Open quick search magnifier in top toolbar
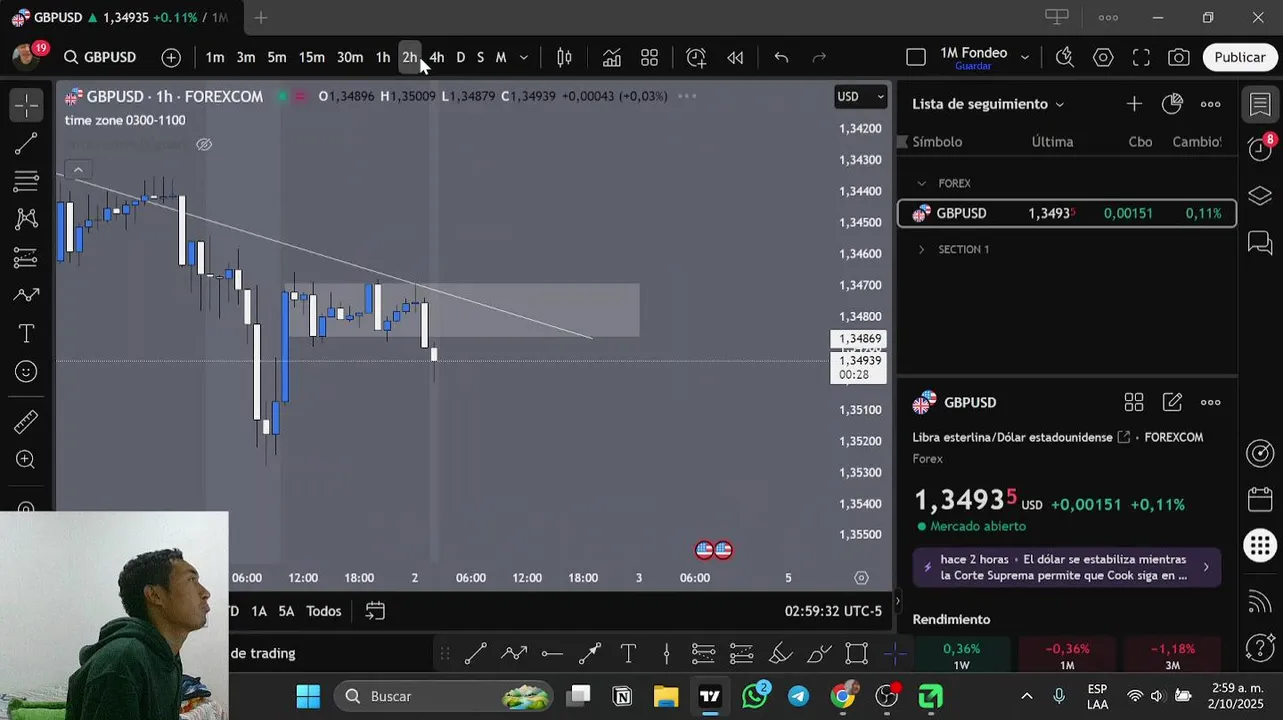Image resolution: width=1283 pixels, height=720 pixels. [x=1064, y=58]
